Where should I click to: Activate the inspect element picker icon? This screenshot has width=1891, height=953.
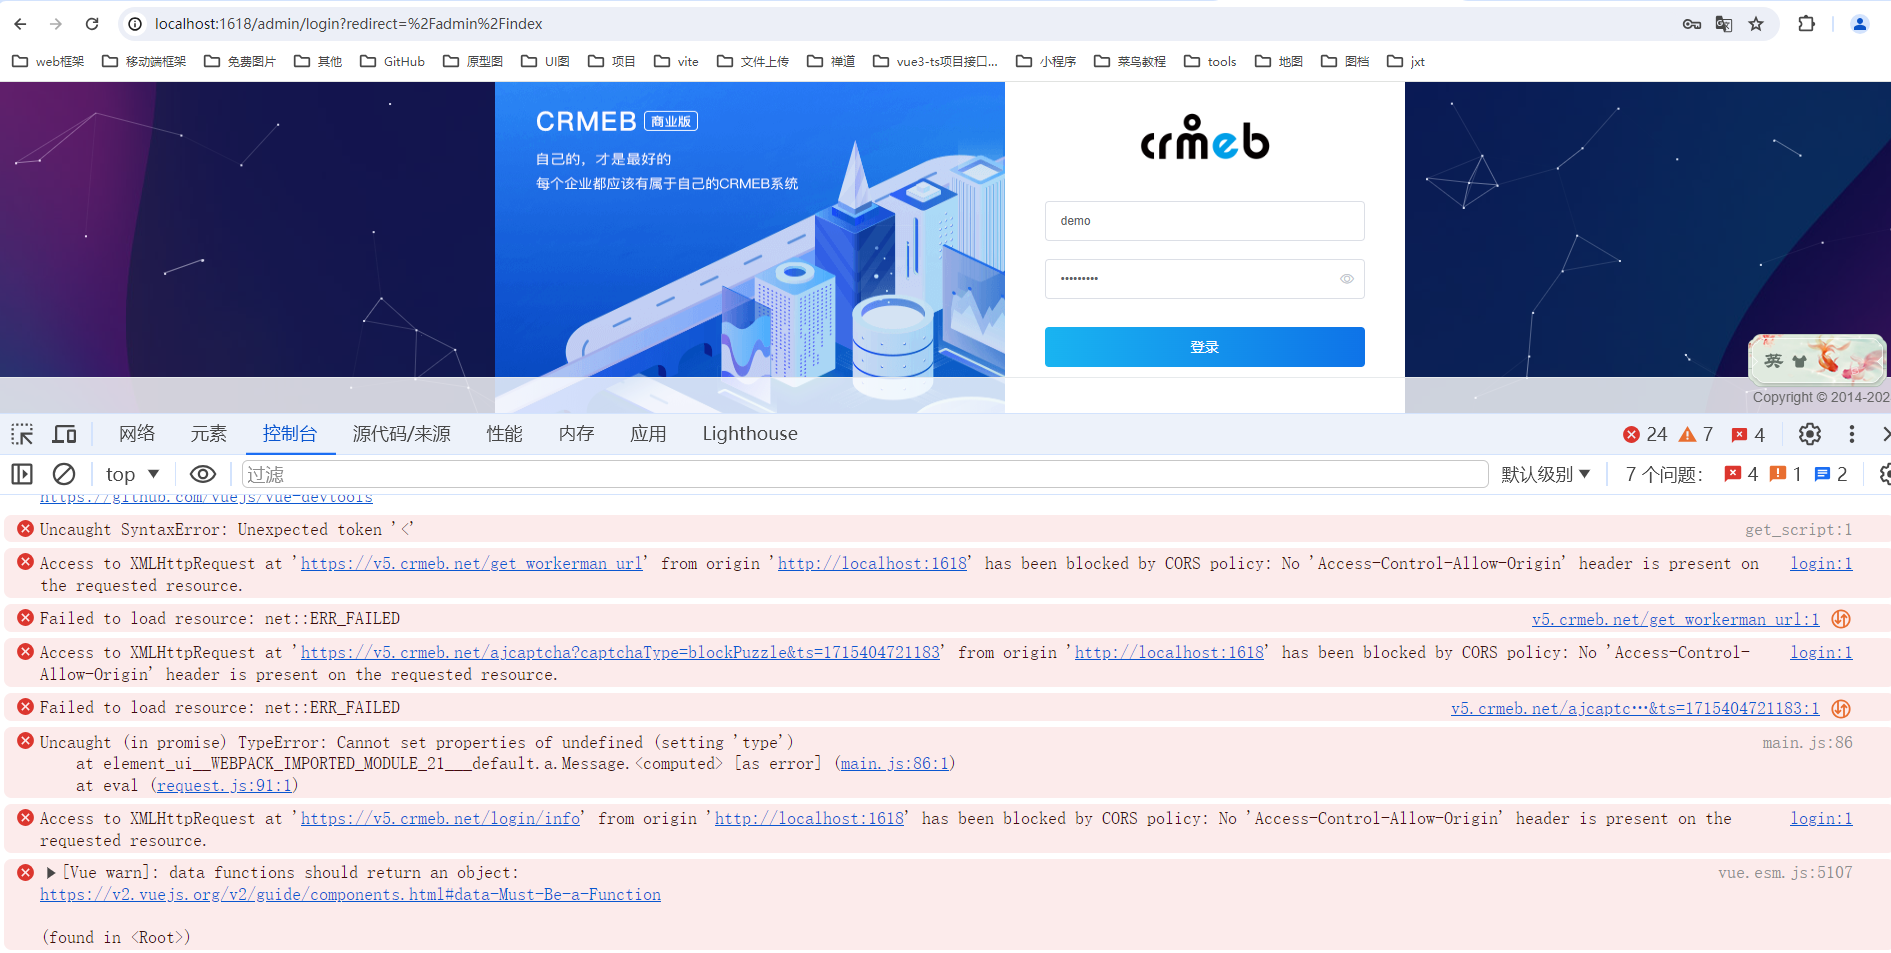tap(22, 434)
